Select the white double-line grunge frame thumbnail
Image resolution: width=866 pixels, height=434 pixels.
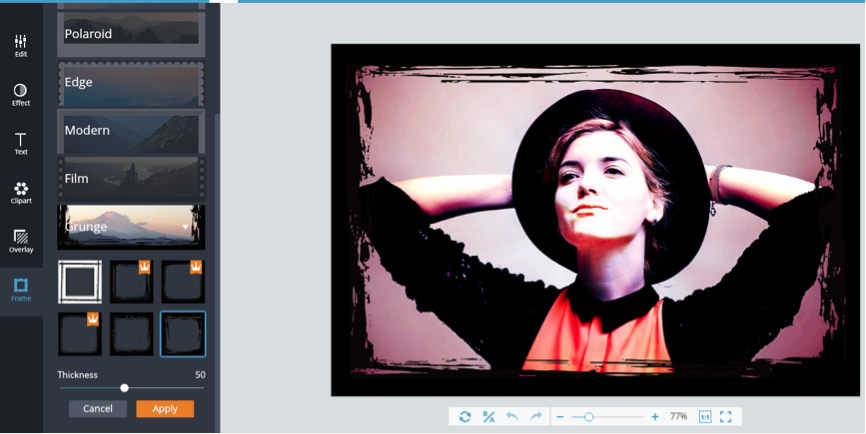click(x=80, y=282)
